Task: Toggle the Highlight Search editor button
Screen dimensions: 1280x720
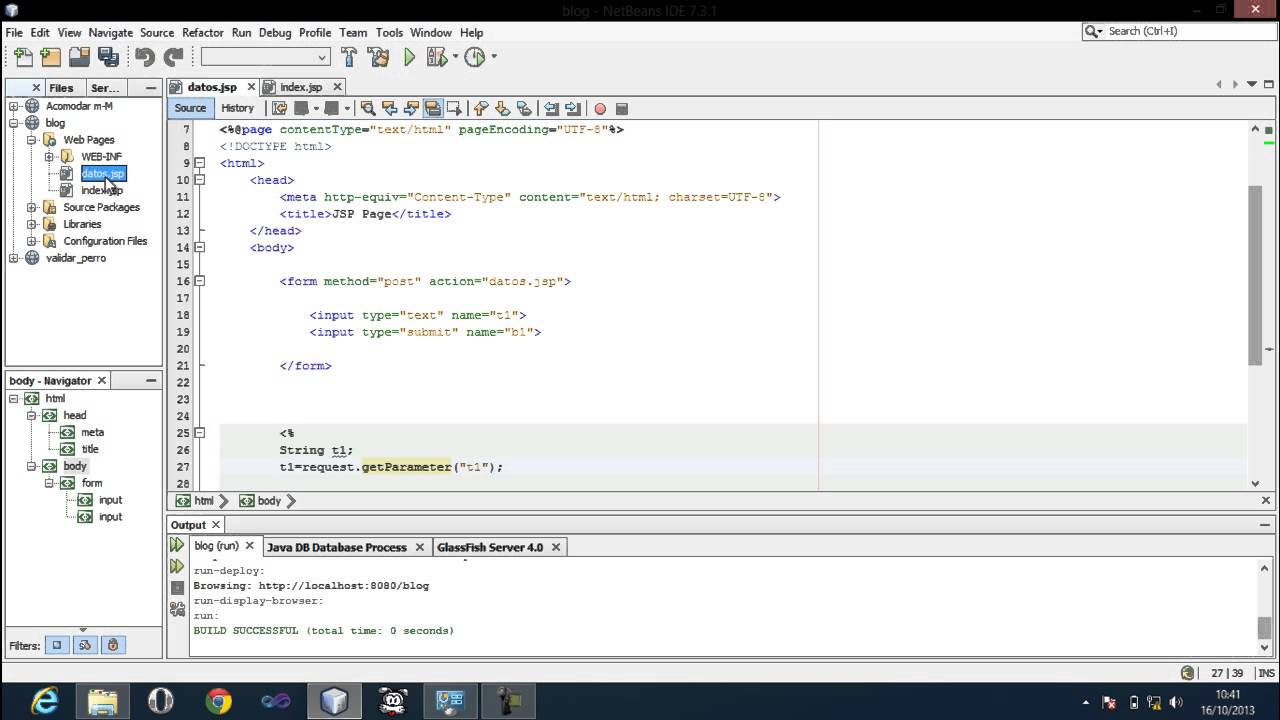Action: (x=432, y=108)
